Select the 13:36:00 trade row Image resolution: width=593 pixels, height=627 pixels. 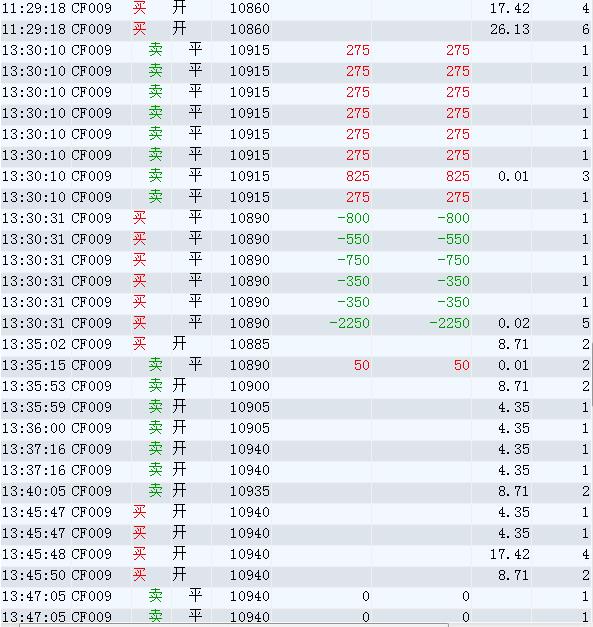click(x=296, y=428)
